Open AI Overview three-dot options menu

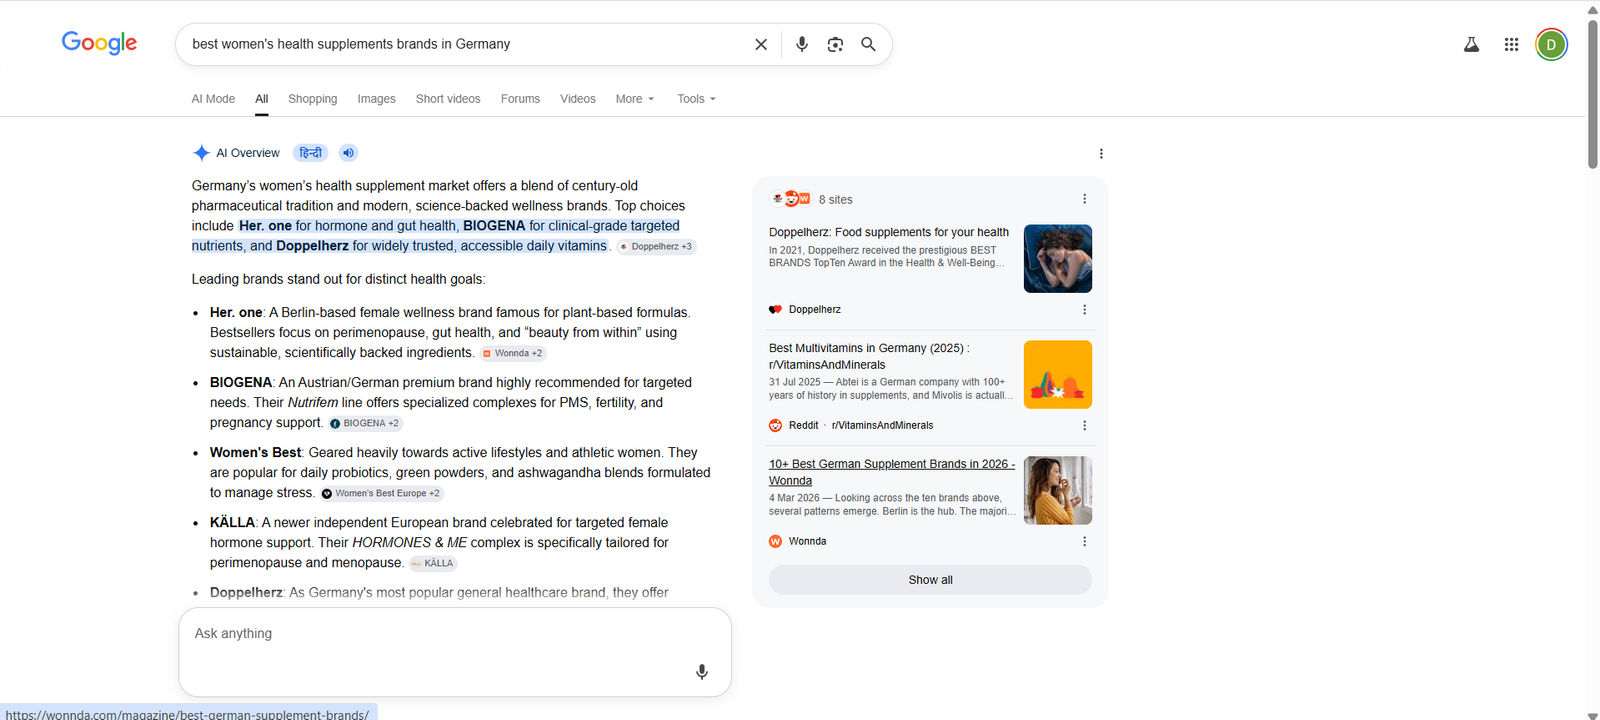pos(1101,154)
